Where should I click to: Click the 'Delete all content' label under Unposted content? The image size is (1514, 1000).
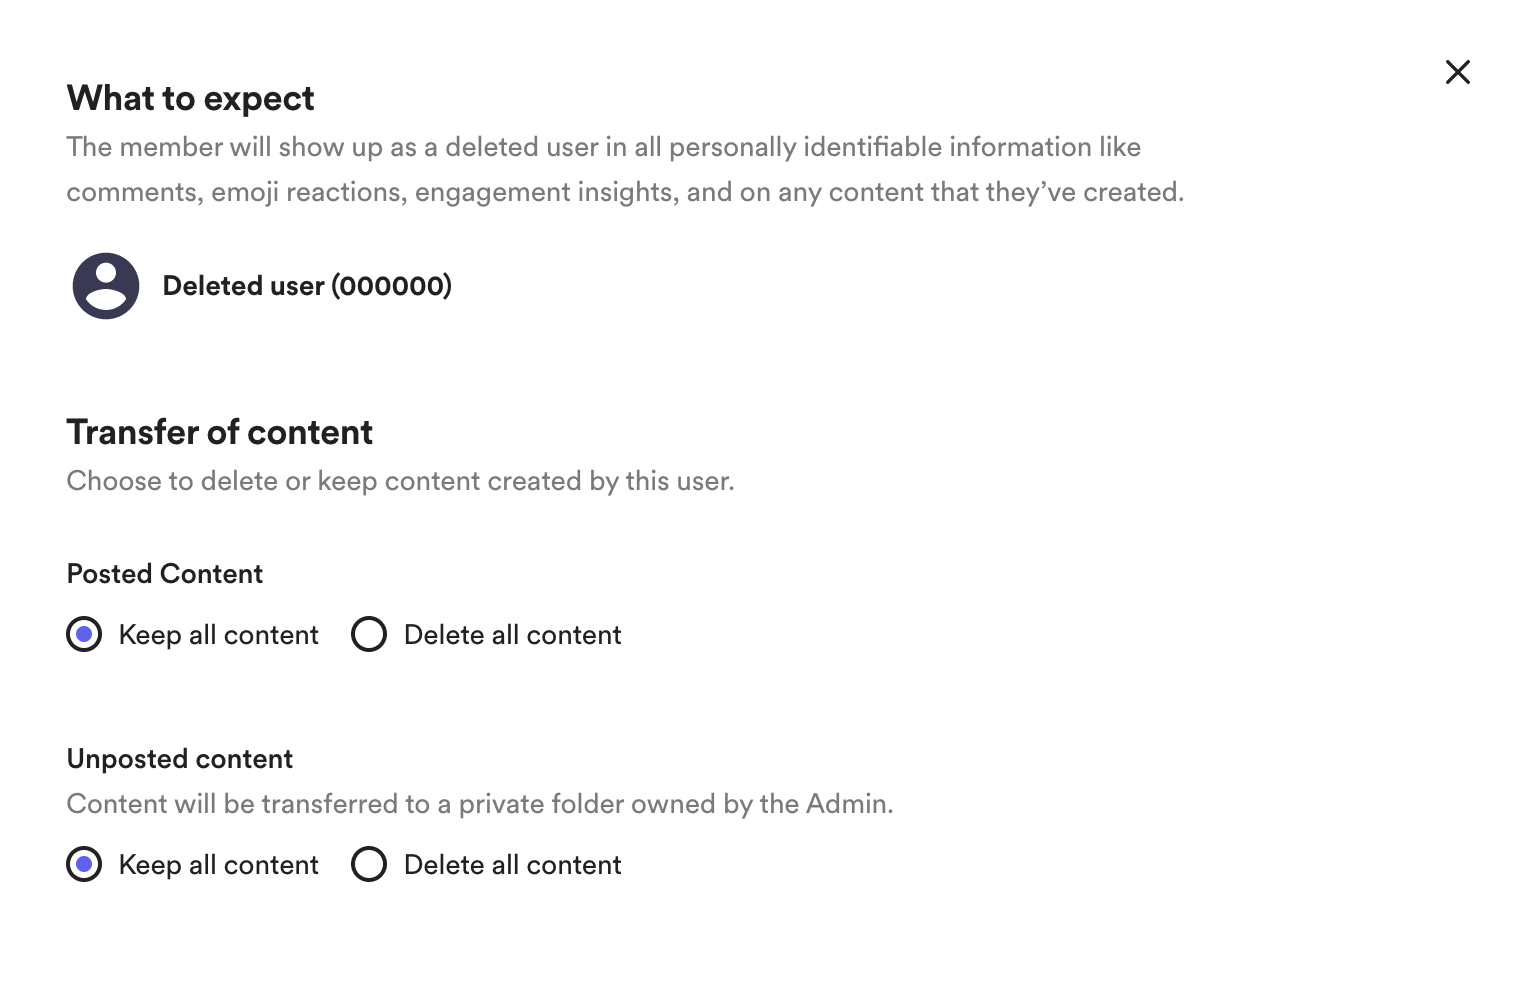tap(512, 865)
